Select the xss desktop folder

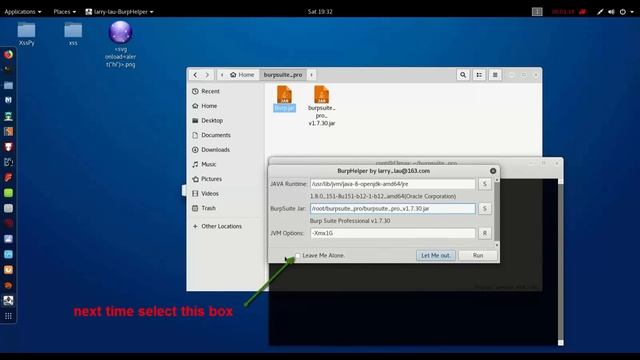[73, 34]
